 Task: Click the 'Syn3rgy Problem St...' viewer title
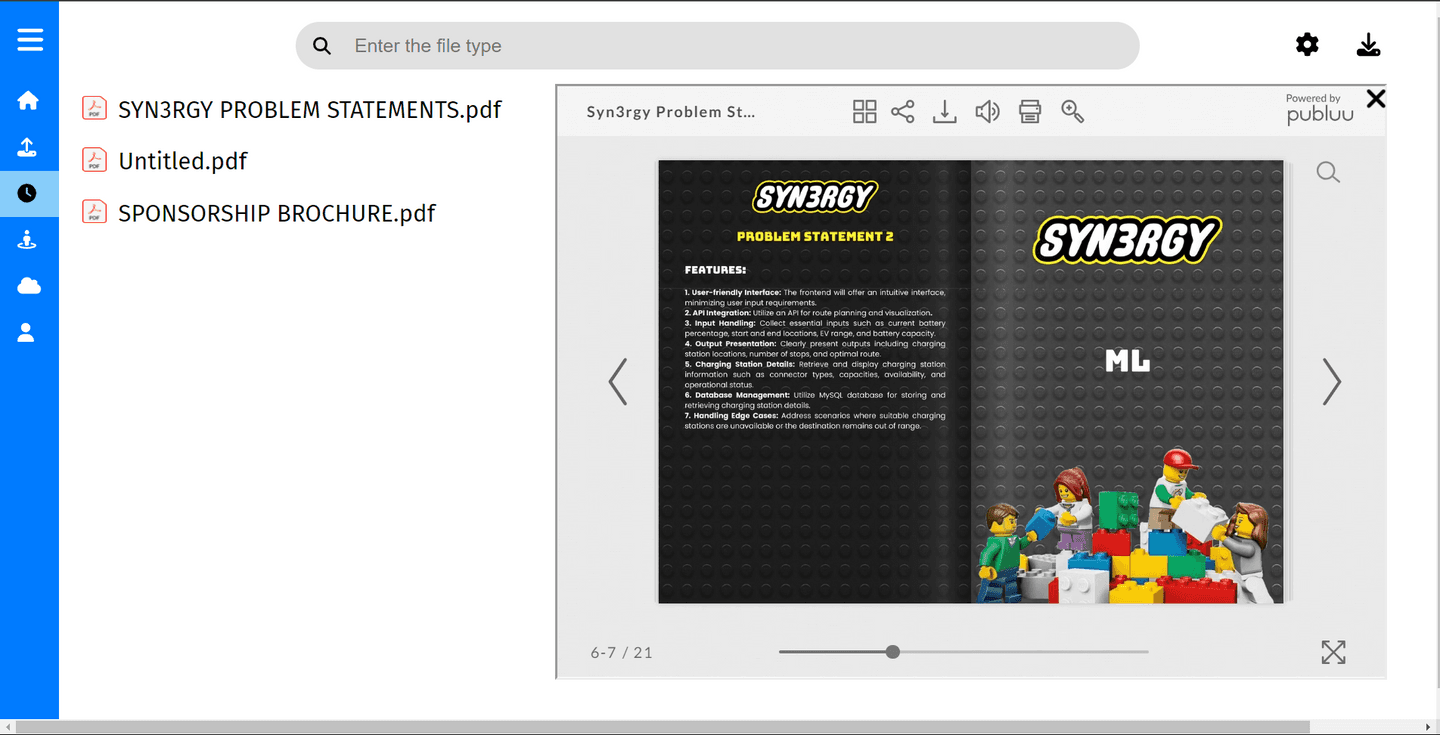pyautogui.click(x=671, y=112)
